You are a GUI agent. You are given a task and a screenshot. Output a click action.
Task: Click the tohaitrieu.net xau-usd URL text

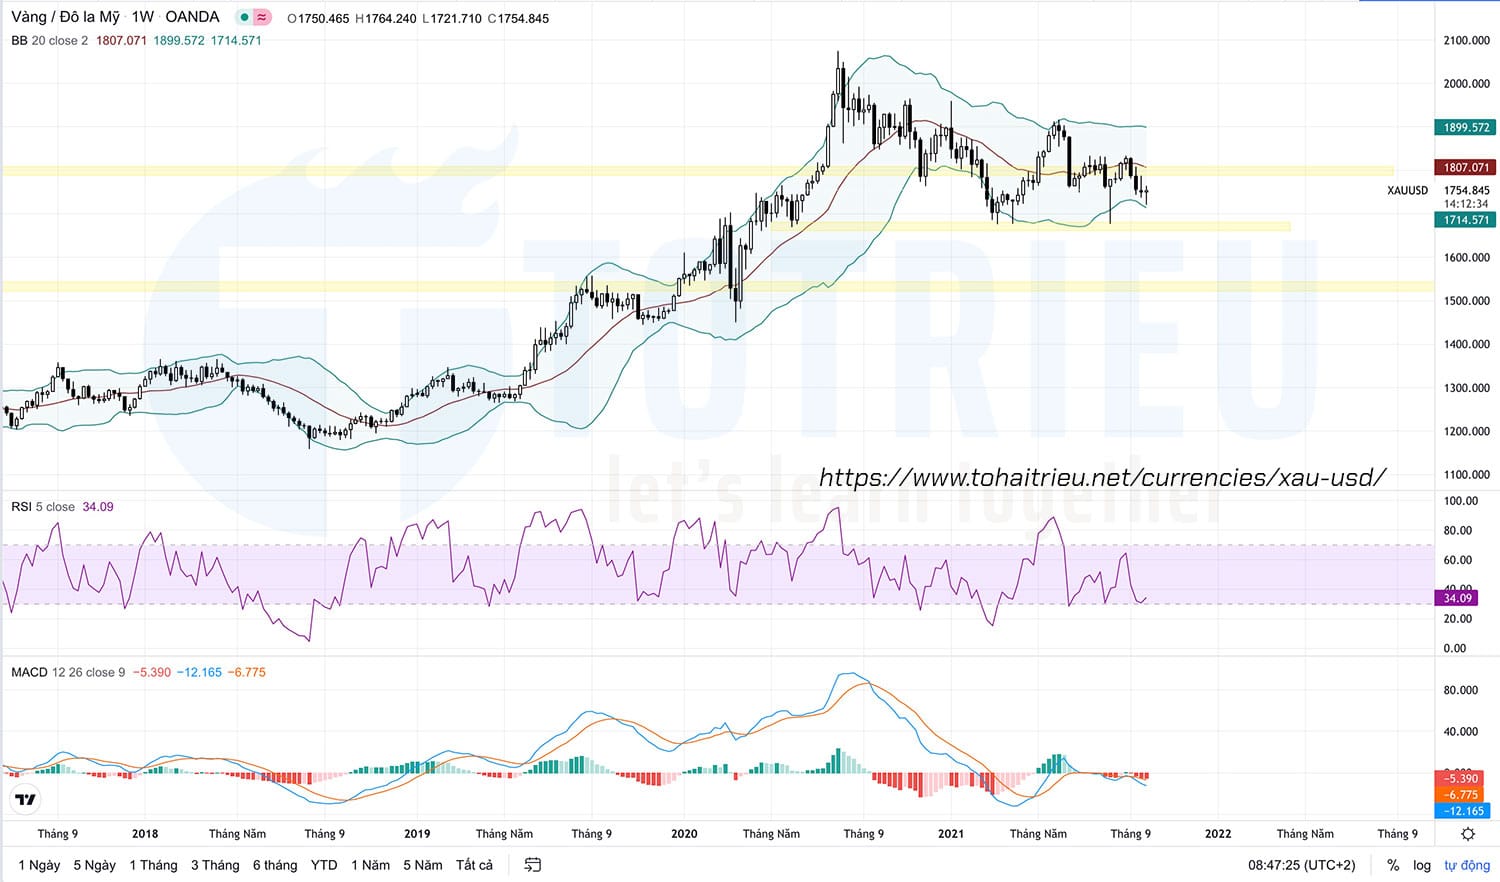click(1102, 478)
